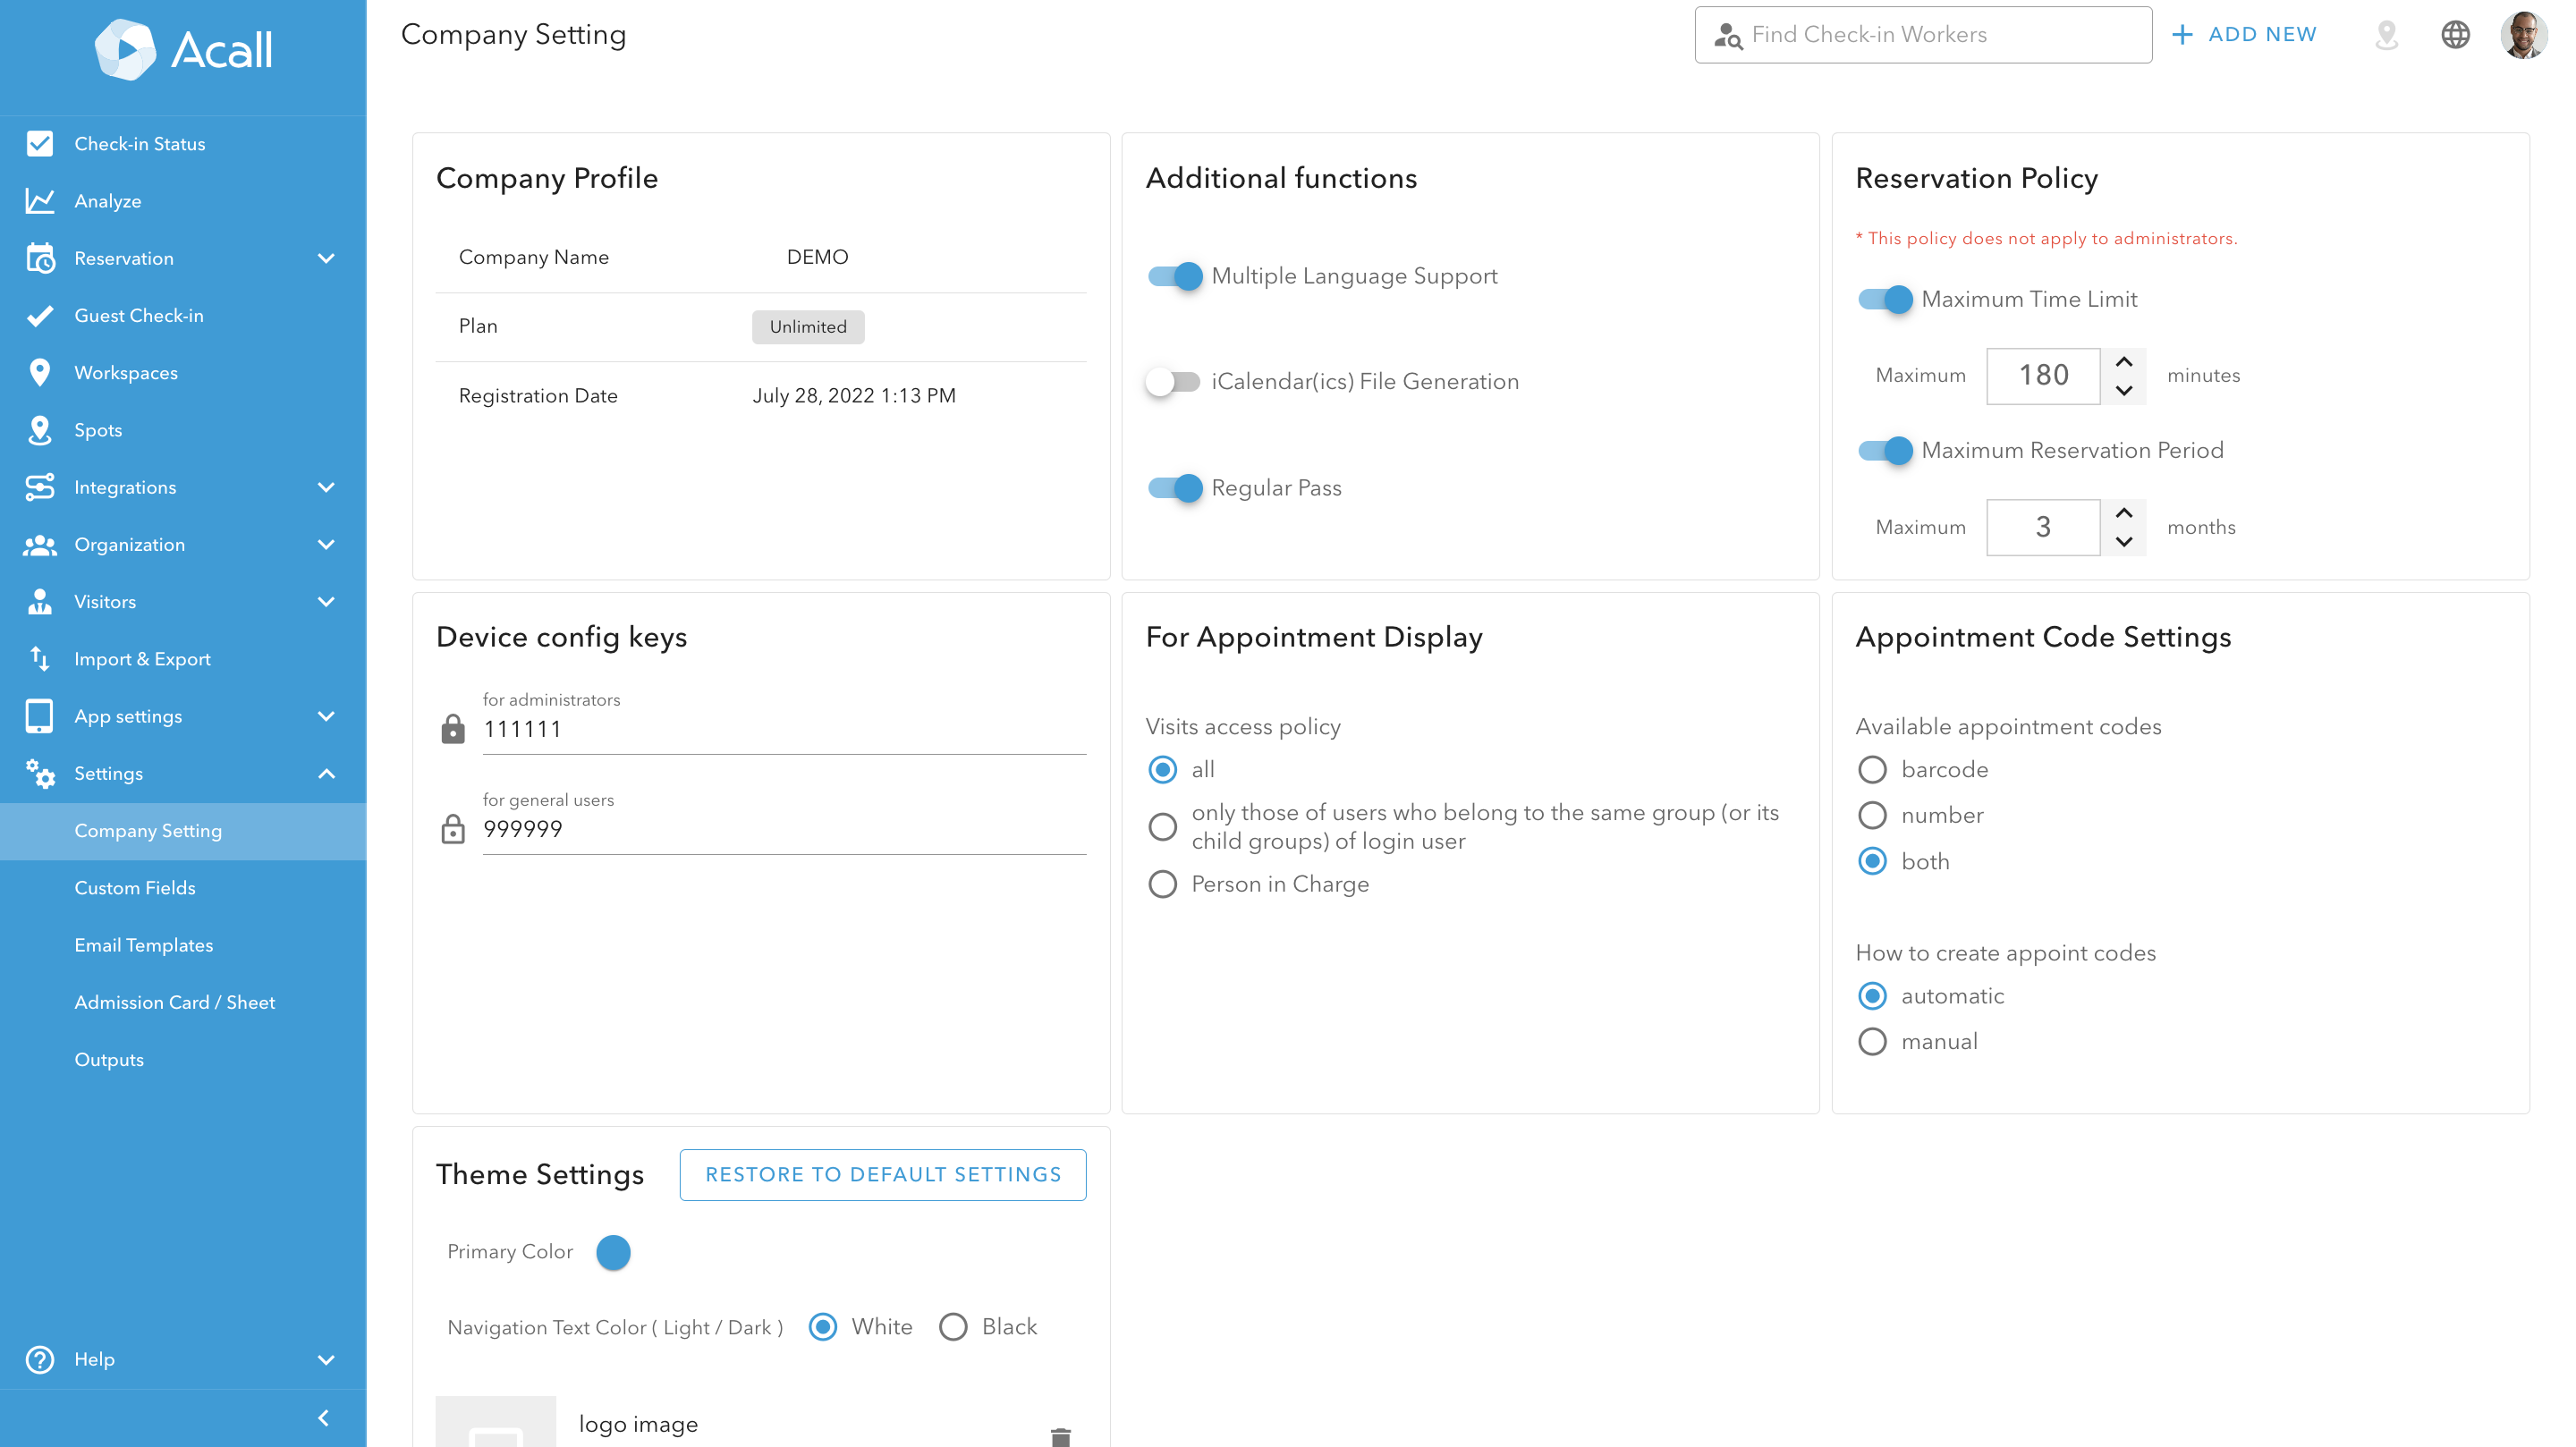Image resolution: width=2576 pixels, height=1447 pixels.
Task: Expand the Visitors menu chevron
Action: click(x=326, y=602)
